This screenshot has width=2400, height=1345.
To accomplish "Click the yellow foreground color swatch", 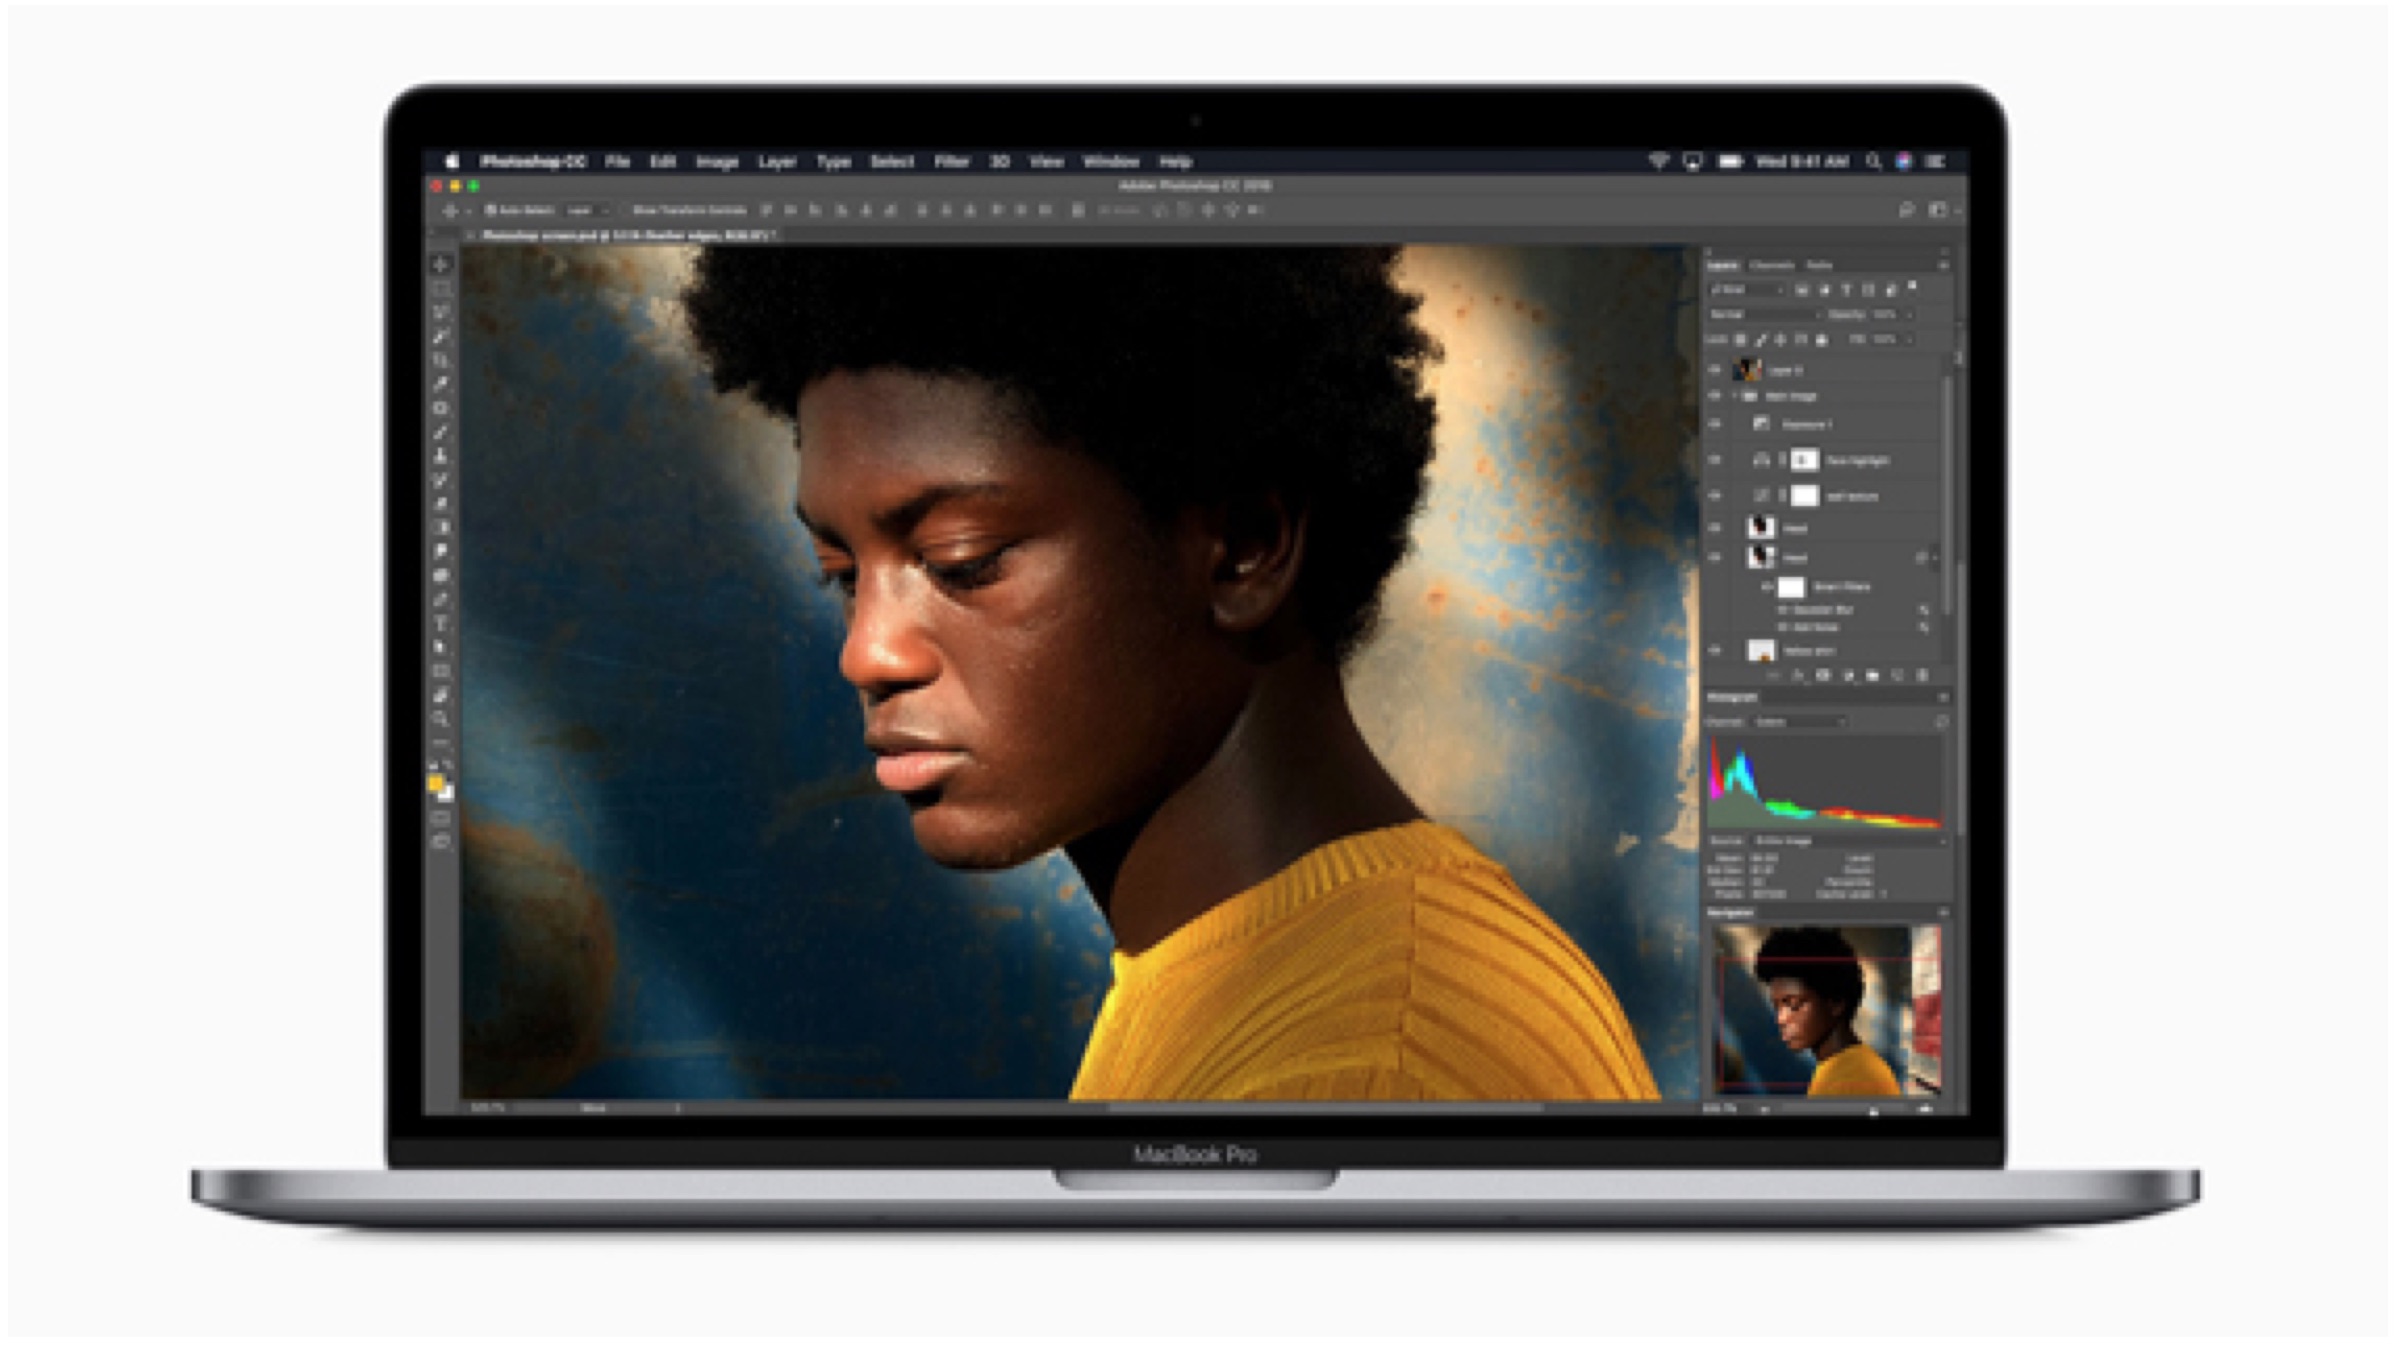I will coord(436,785).
